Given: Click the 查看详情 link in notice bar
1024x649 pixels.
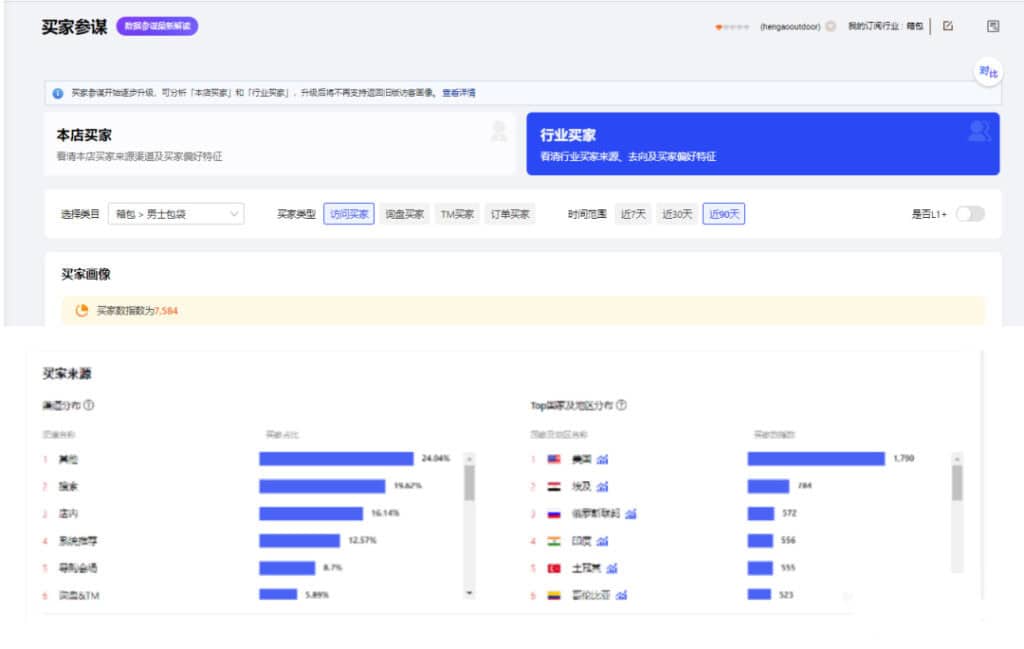Looking at the screenshot, I should click(459, 93).
